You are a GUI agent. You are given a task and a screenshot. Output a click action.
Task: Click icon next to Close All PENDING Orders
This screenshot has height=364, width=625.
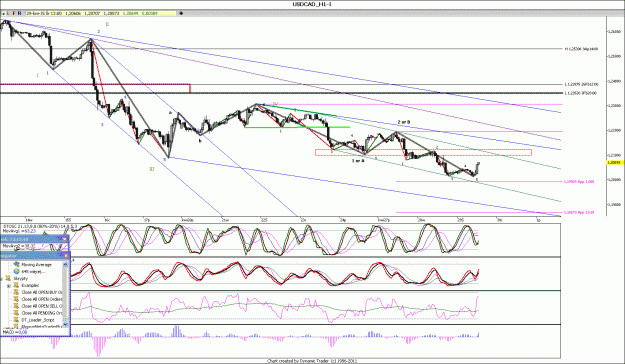click(x=16, y=313)
